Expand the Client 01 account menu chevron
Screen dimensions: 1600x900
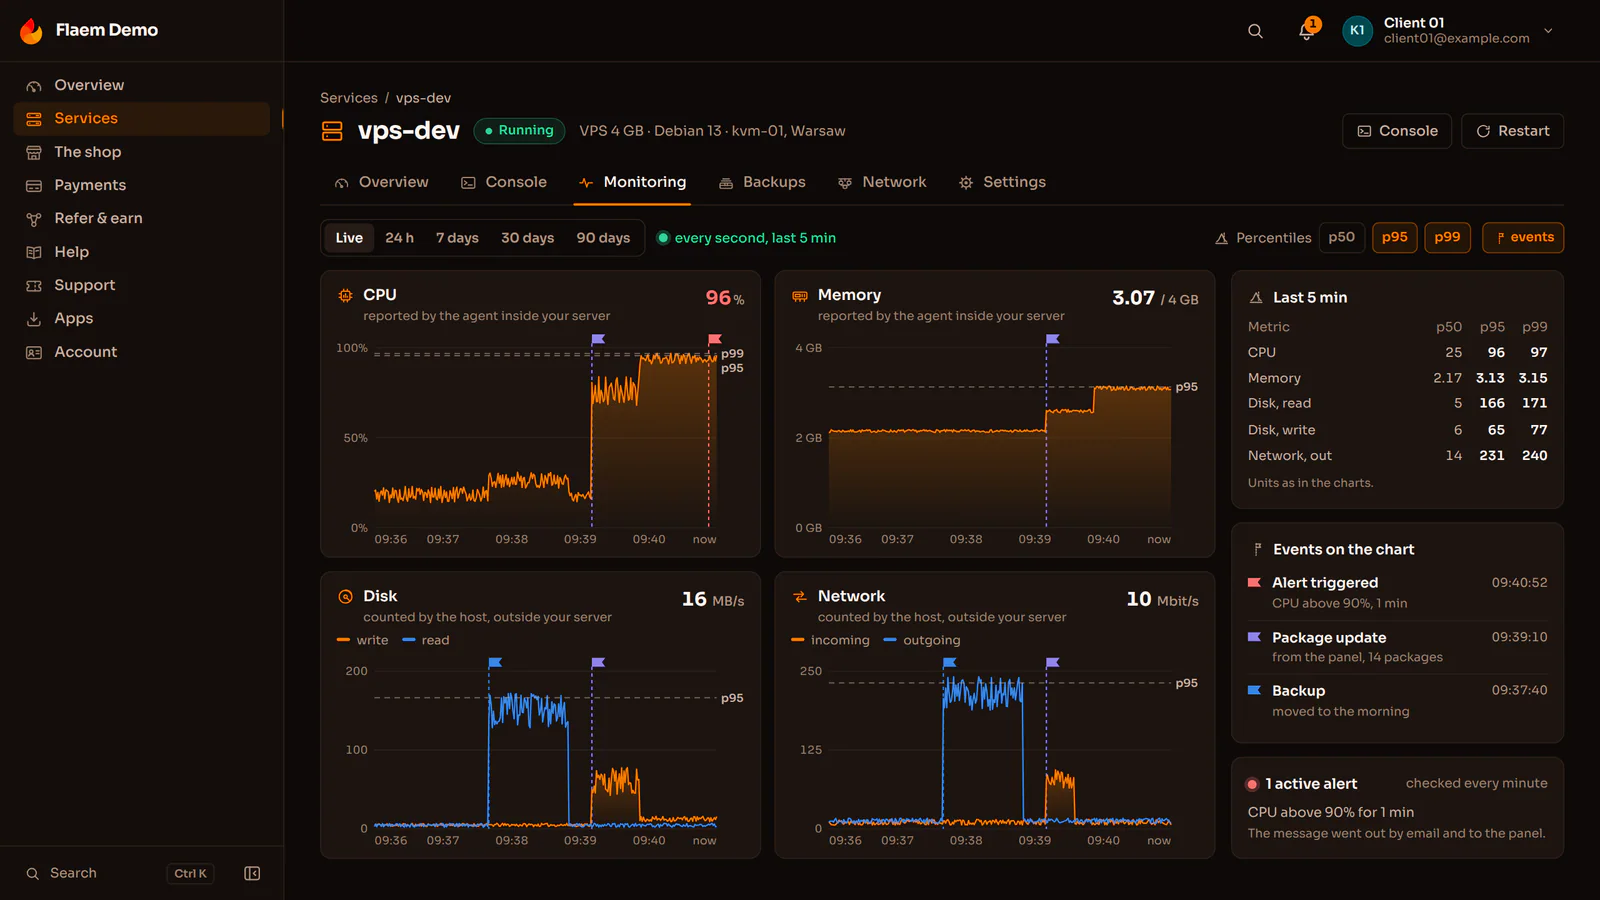1548,31
